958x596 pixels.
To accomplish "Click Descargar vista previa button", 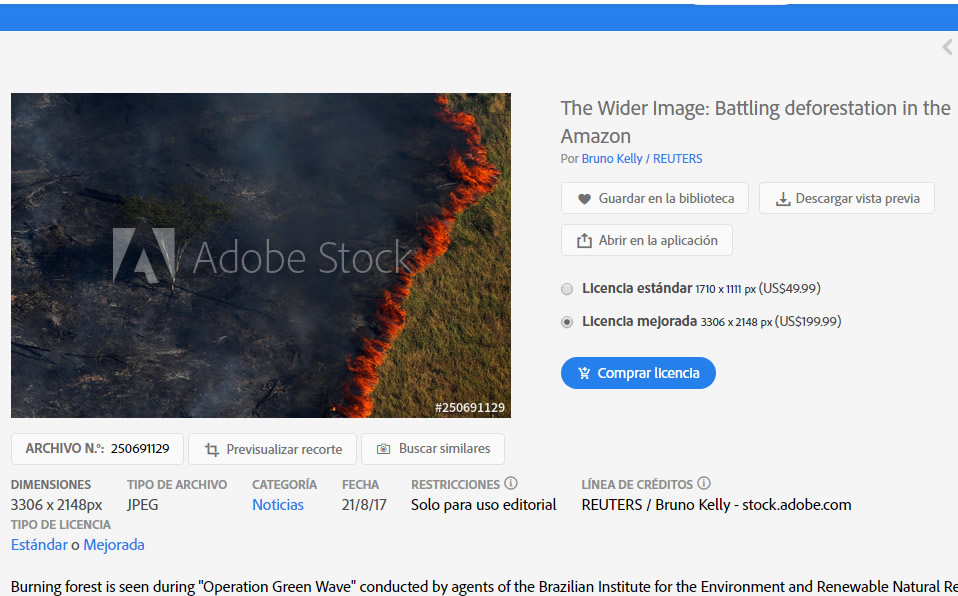I will point(847,198).
